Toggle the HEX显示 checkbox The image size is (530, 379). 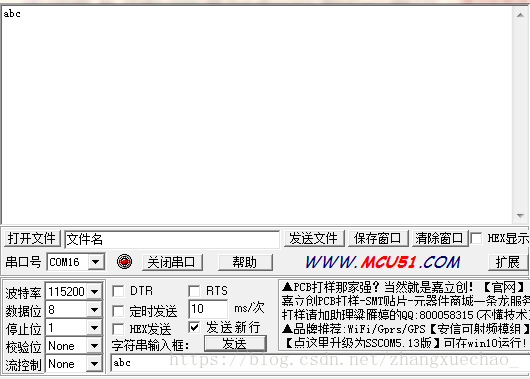tap(476, 238)
